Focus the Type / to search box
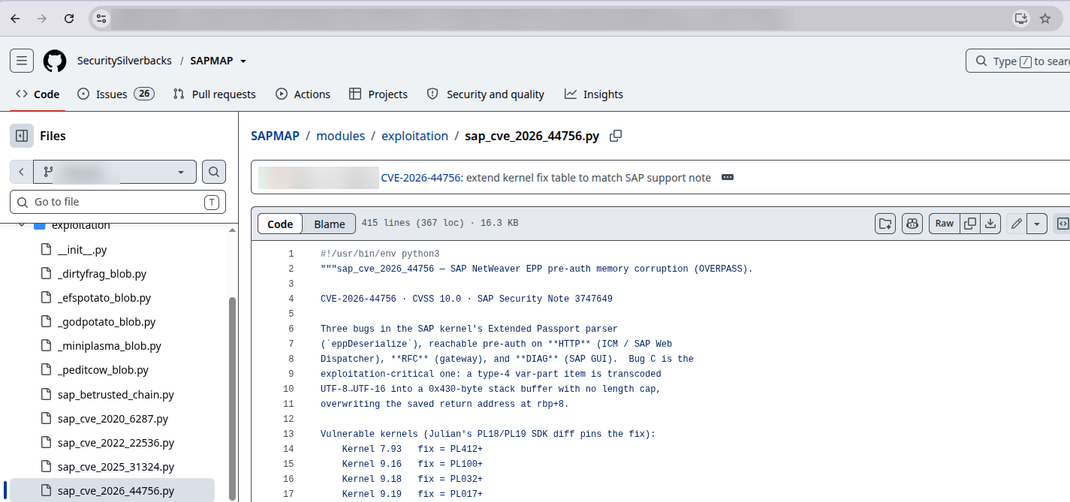 1018,61
